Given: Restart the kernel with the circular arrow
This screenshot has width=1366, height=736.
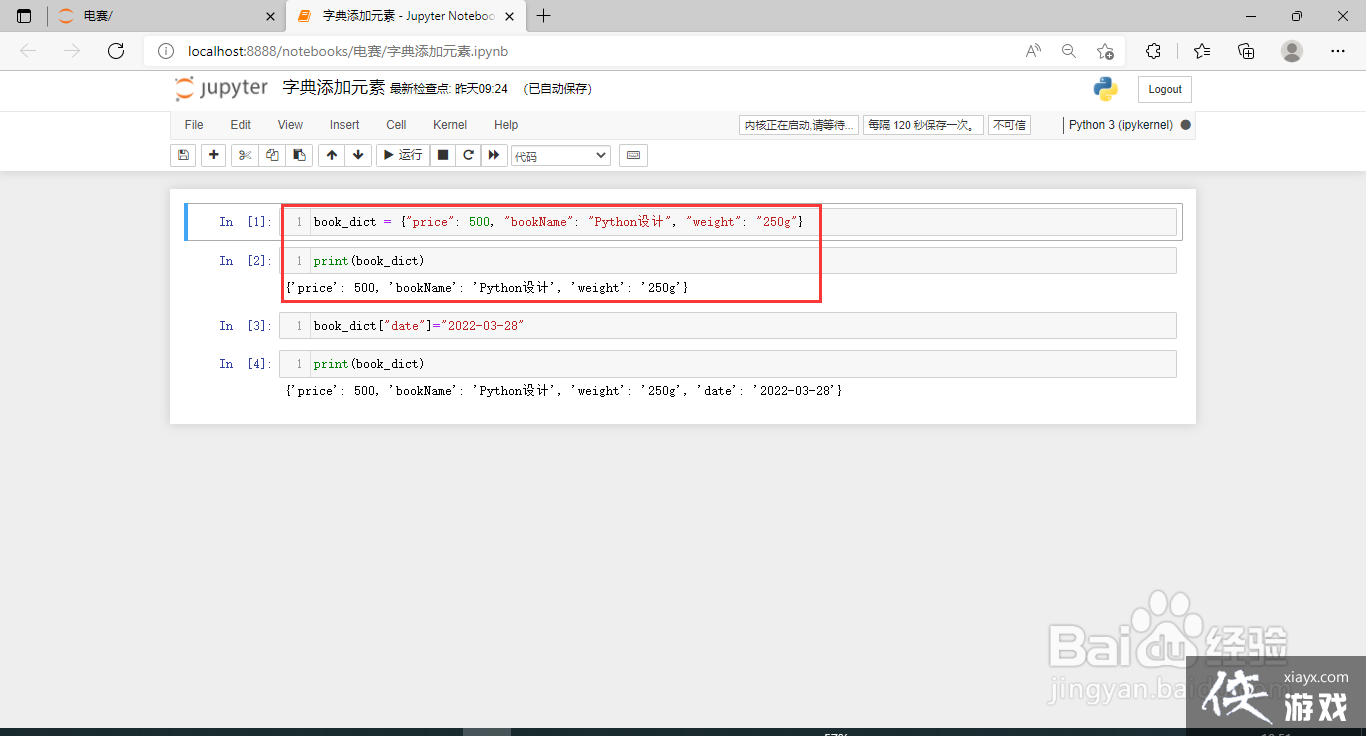Looking at the screenshot, I should (468, 155).
